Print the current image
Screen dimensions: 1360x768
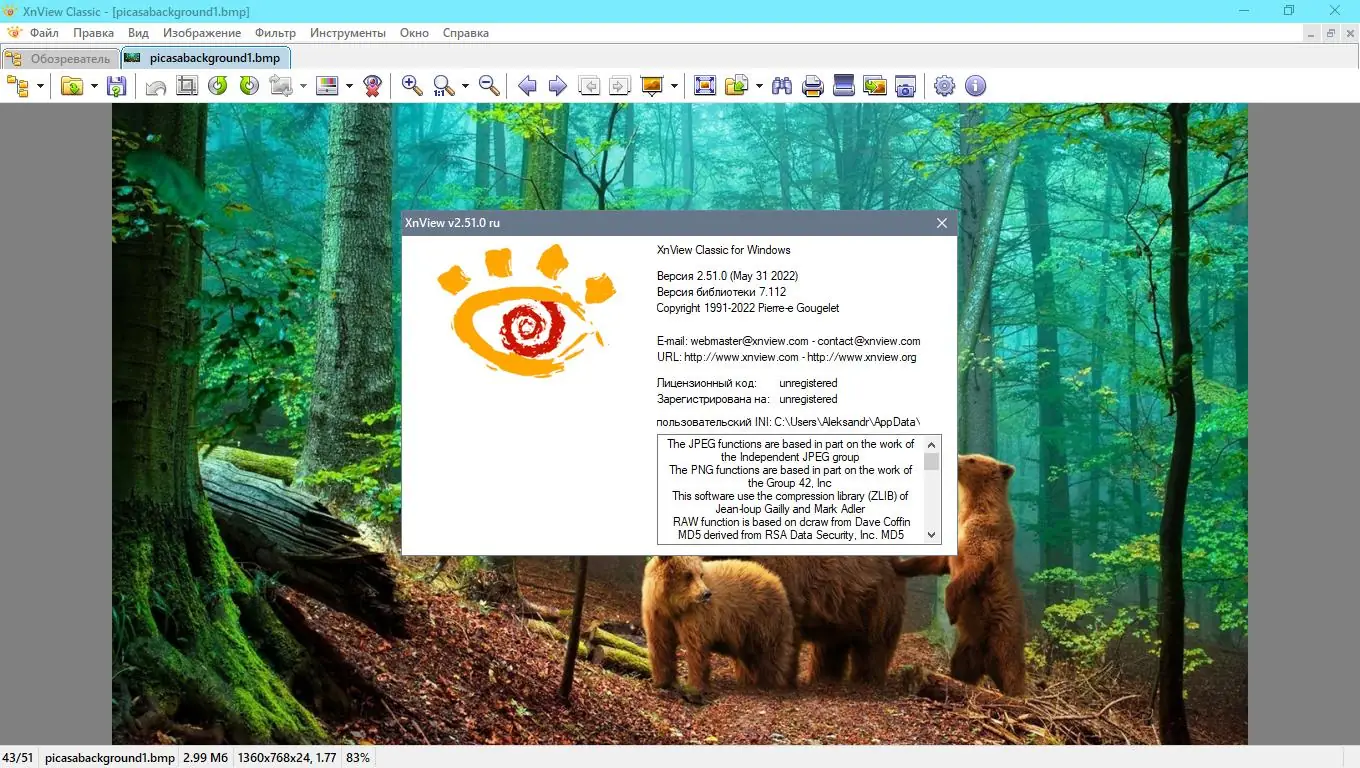click(811, 86)
